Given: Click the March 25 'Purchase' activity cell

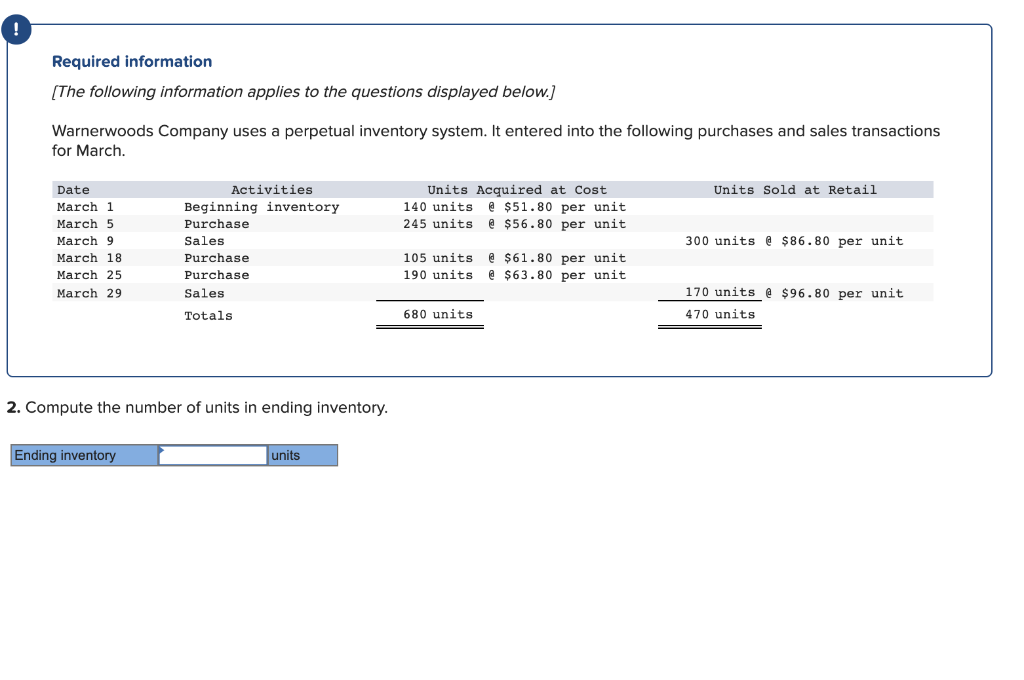Looking at the screenshot, I should [x=217, y=275].
